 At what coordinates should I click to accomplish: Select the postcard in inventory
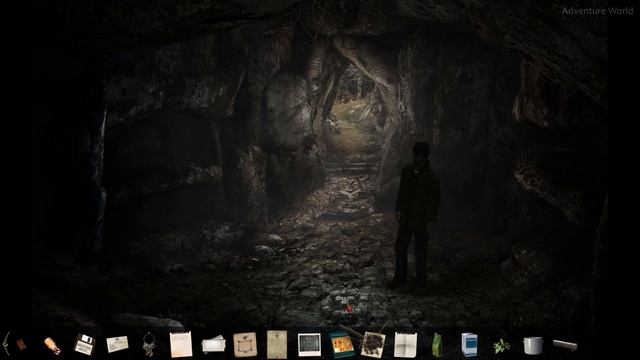click(117, 344)
